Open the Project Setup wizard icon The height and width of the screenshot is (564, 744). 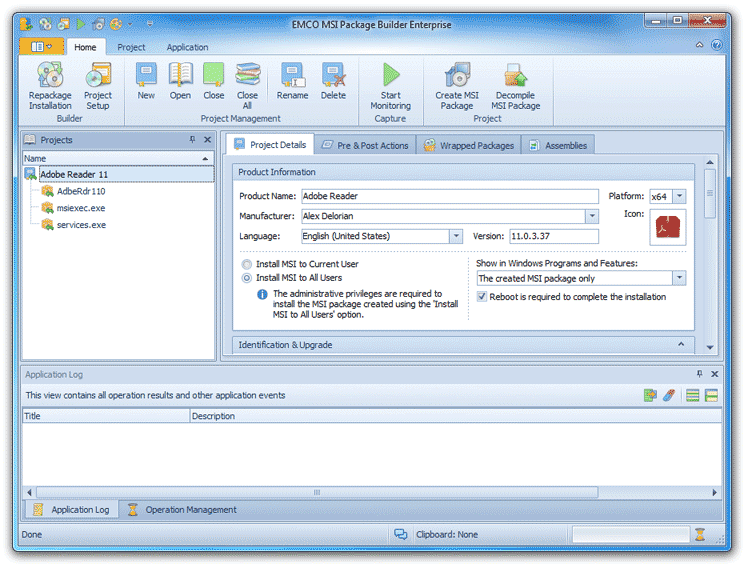pyautogui.click(x=98, y=75)
